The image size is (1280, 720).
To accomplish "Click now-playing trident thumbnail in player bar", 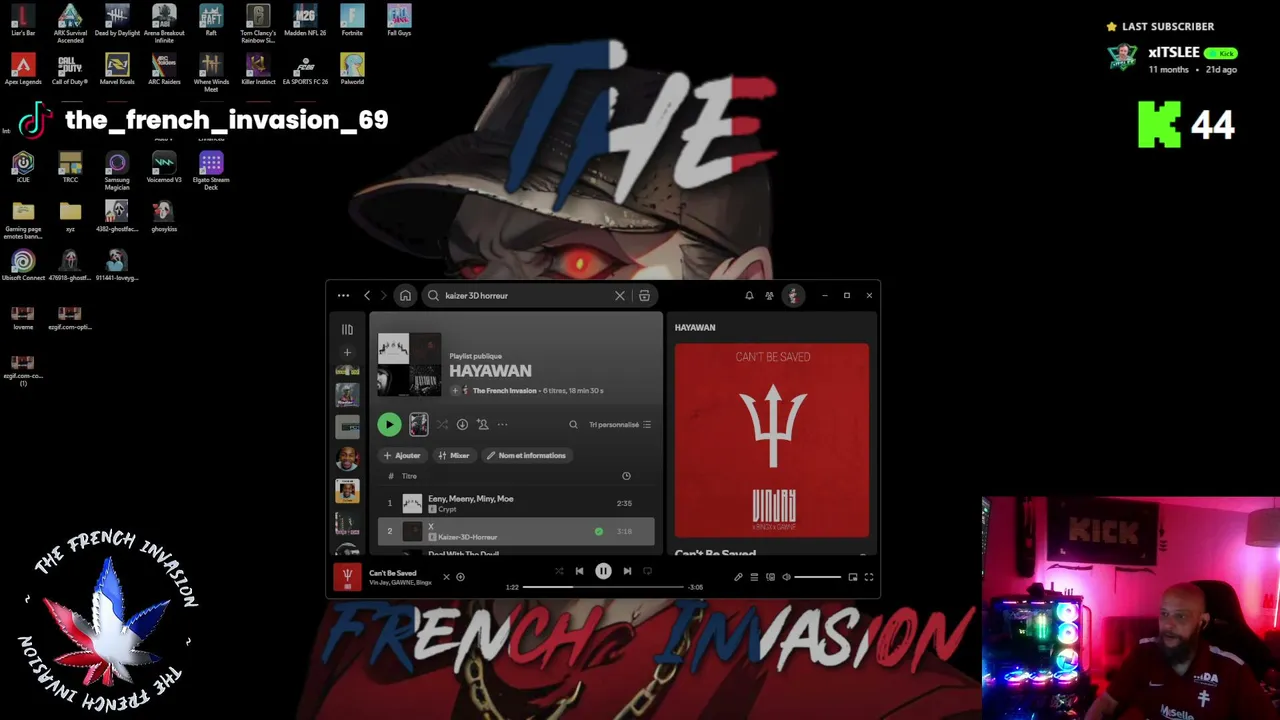I will coord(347,577).
